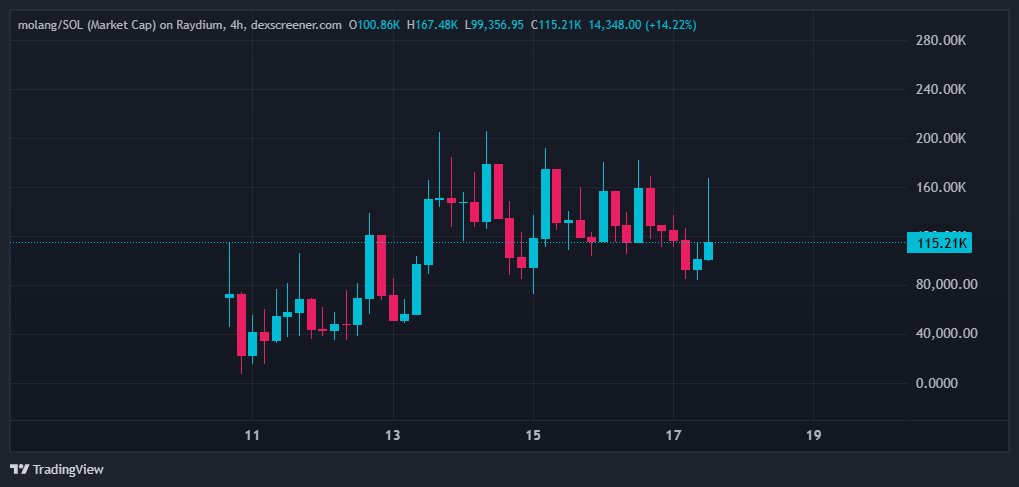Viewport: 1019px width, 487px height.
Task: Select the 115.21K current price label
Action: pos(939,244)
